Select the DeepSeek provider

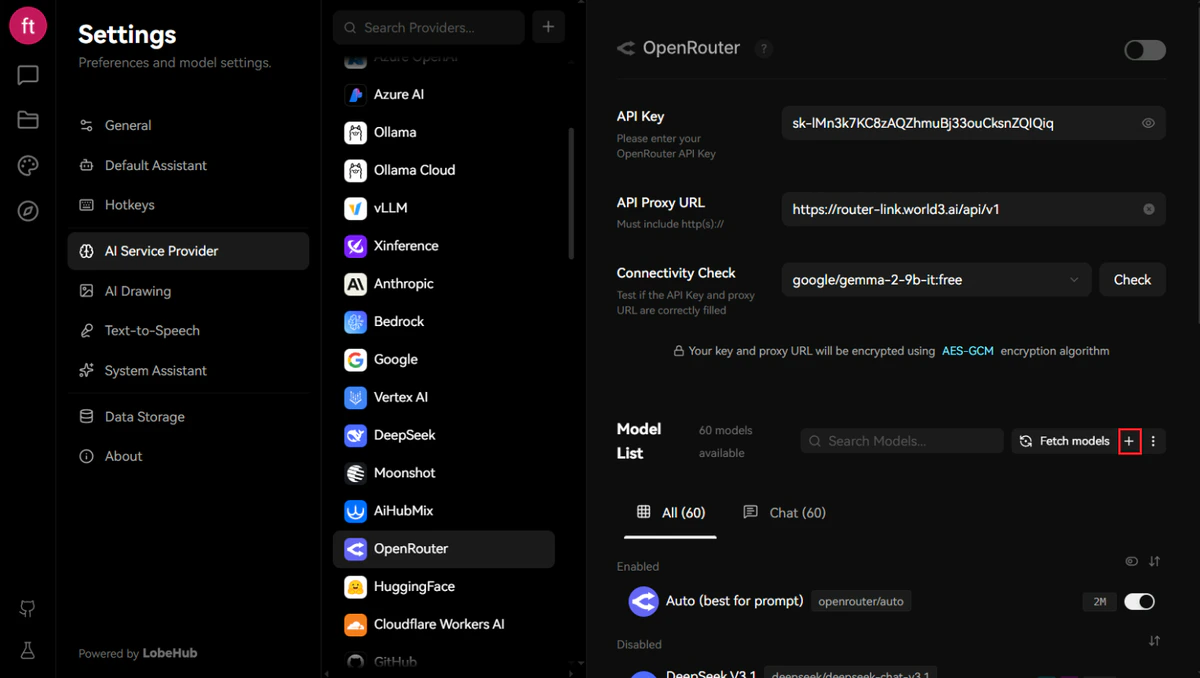444,435
